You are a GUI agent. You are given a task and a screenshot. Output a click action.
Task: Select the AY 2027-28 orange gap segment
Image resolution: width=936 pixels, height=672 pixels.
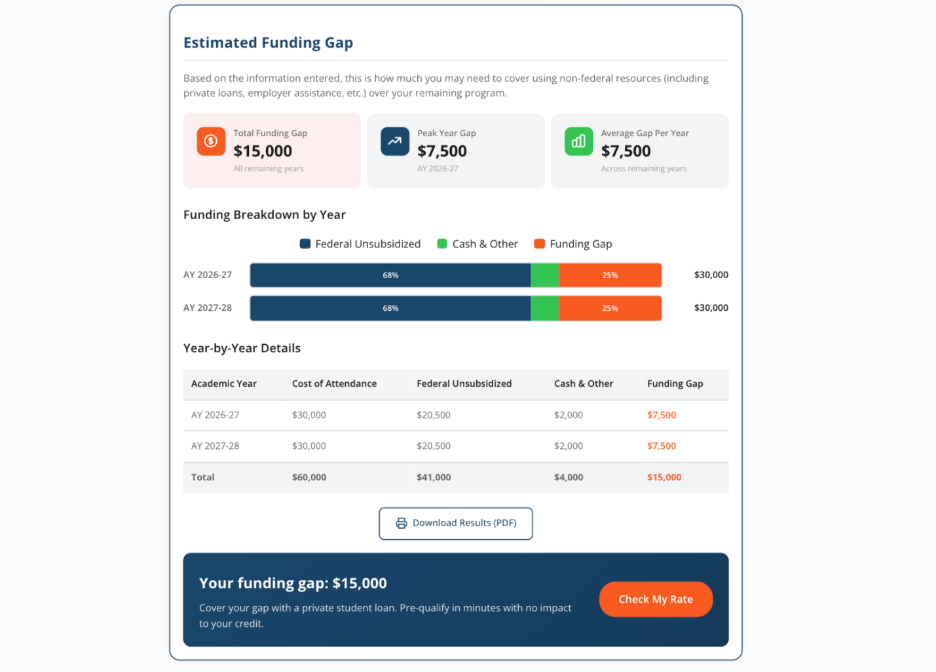pyautogui.click(x=610, y=308)
